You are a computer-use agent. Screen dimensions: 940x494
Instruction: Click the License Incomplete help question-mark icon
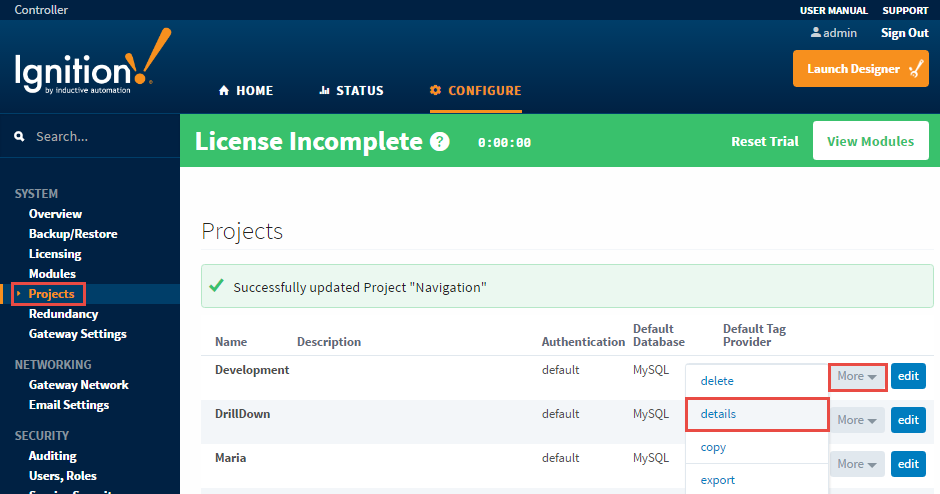439,142
